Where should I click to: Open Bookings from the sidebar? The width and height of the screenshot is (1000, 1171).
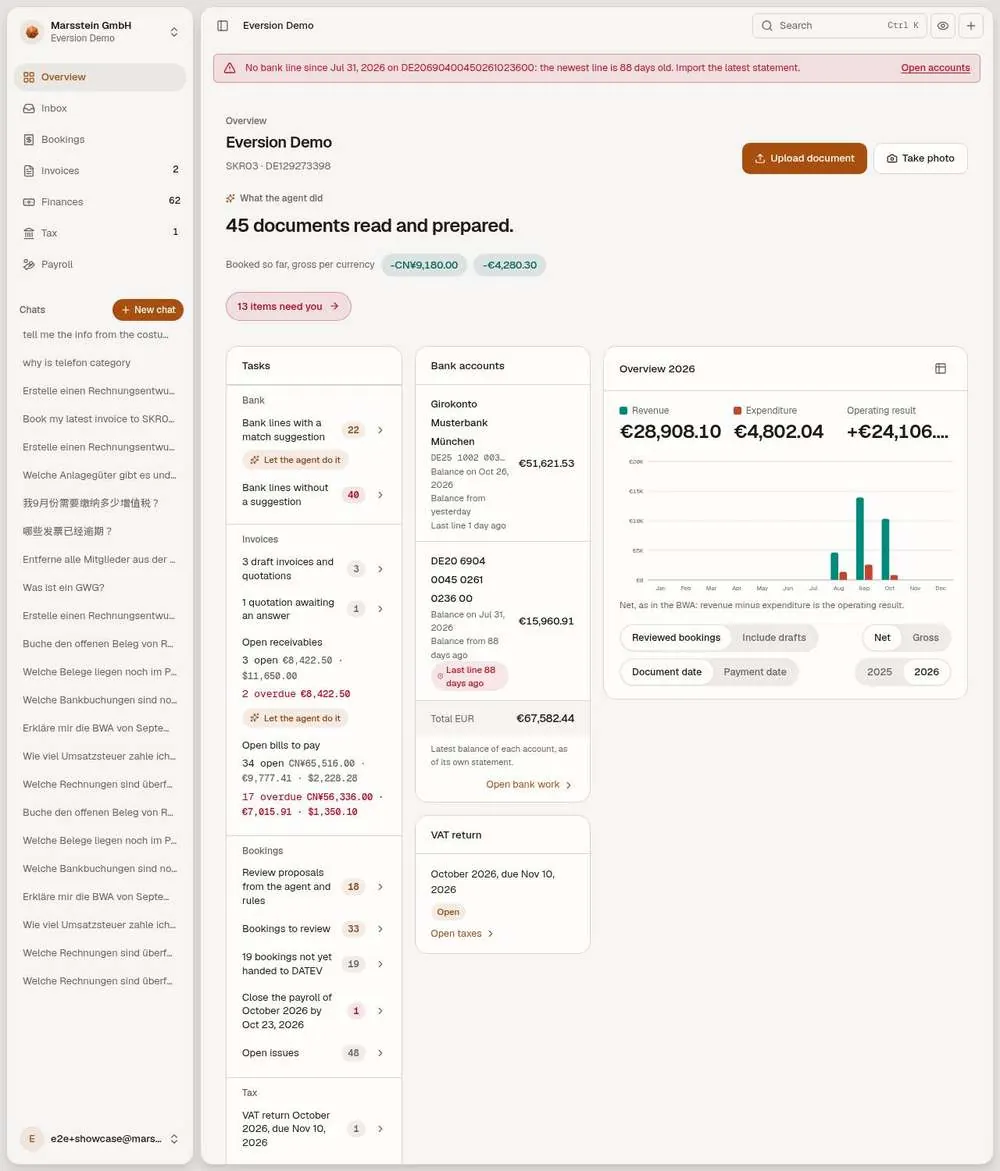[x=100, y=140]
